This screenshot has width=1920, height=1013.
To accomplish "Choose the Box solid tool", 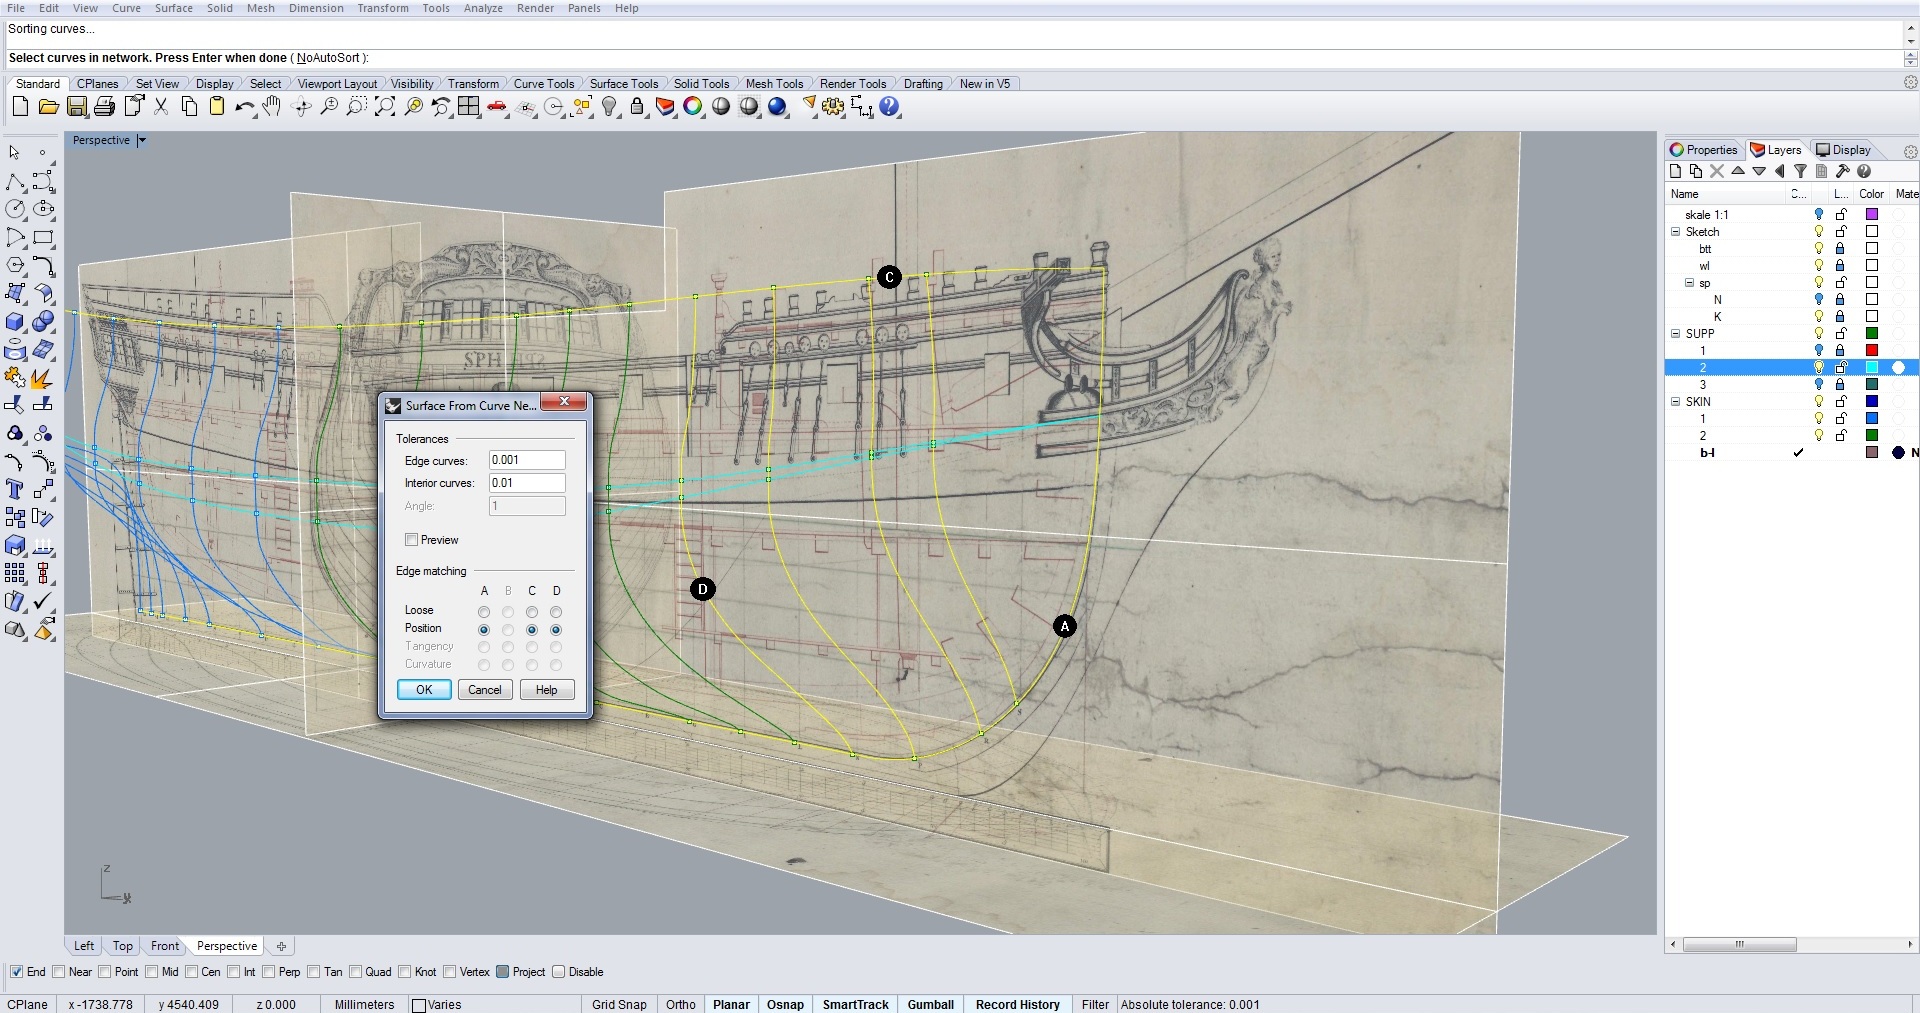I will point(15,322).
